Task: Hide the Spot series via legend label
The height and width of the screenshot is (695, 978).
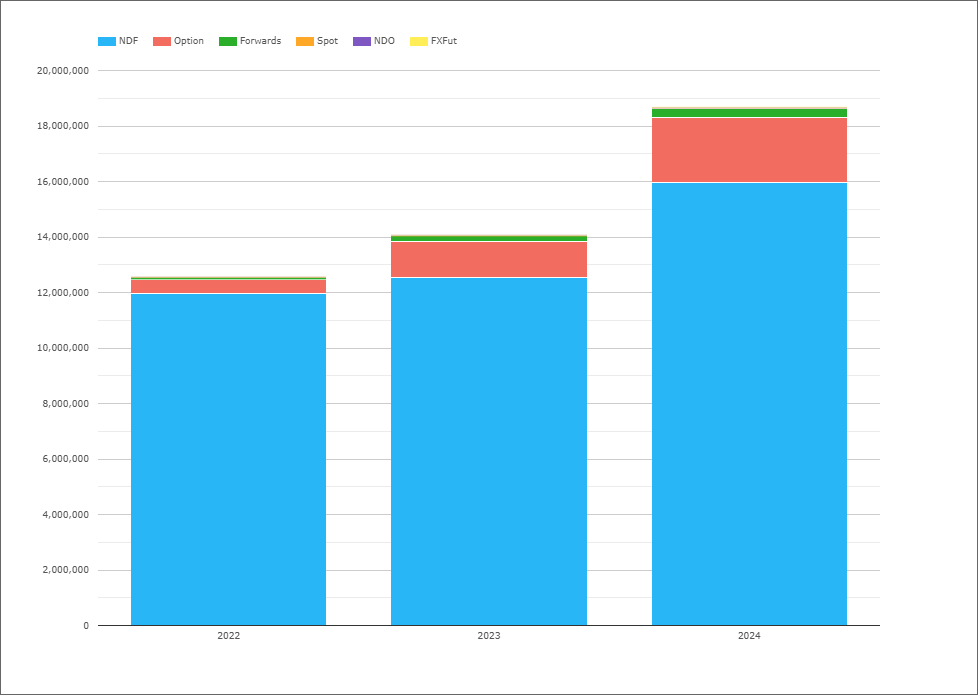Action: (x=327, y=41)
